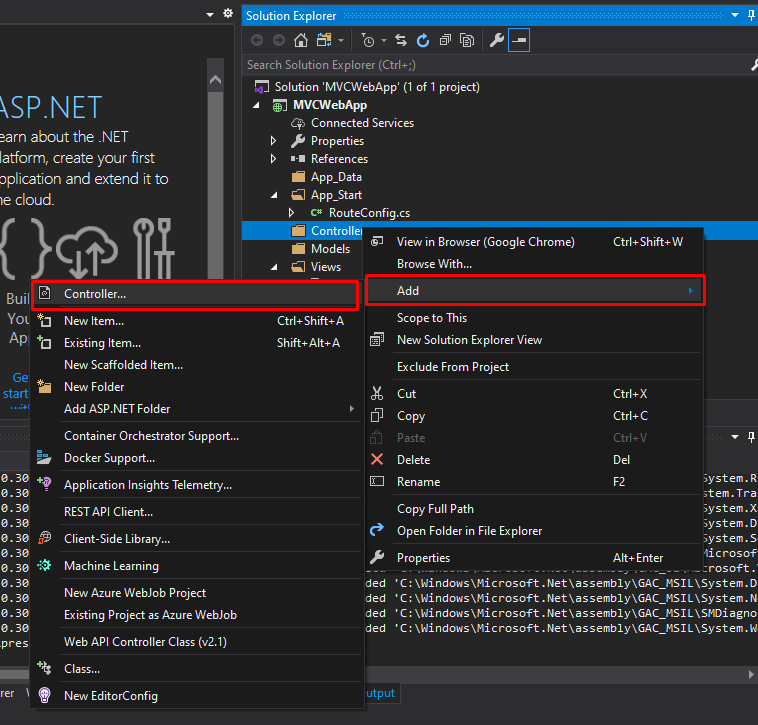This screenshot has width=758, height=725.
Task: Refresh the Solution Explorer
Action: [x=423, y=41]
